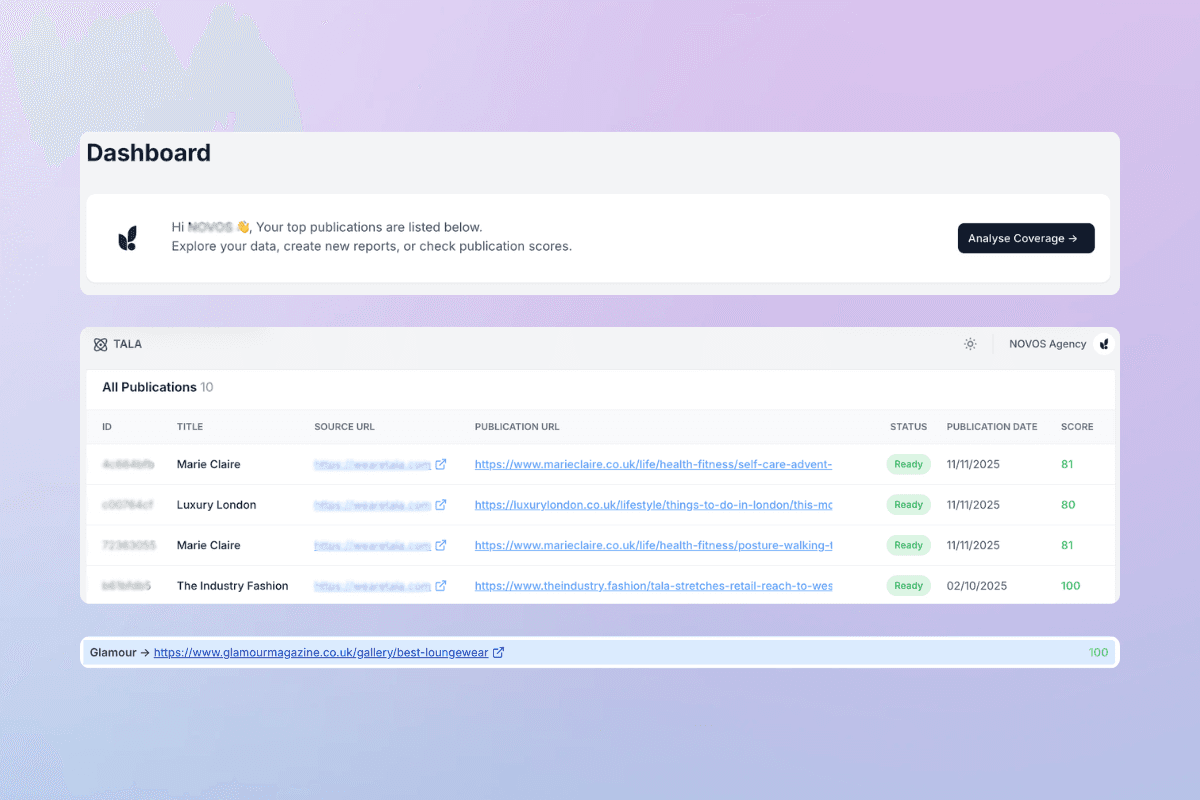Open the luxurylondon.co.uk things-to-do-in-london link
Viewport: 1200px width, 800px height.
coord(653,505)
